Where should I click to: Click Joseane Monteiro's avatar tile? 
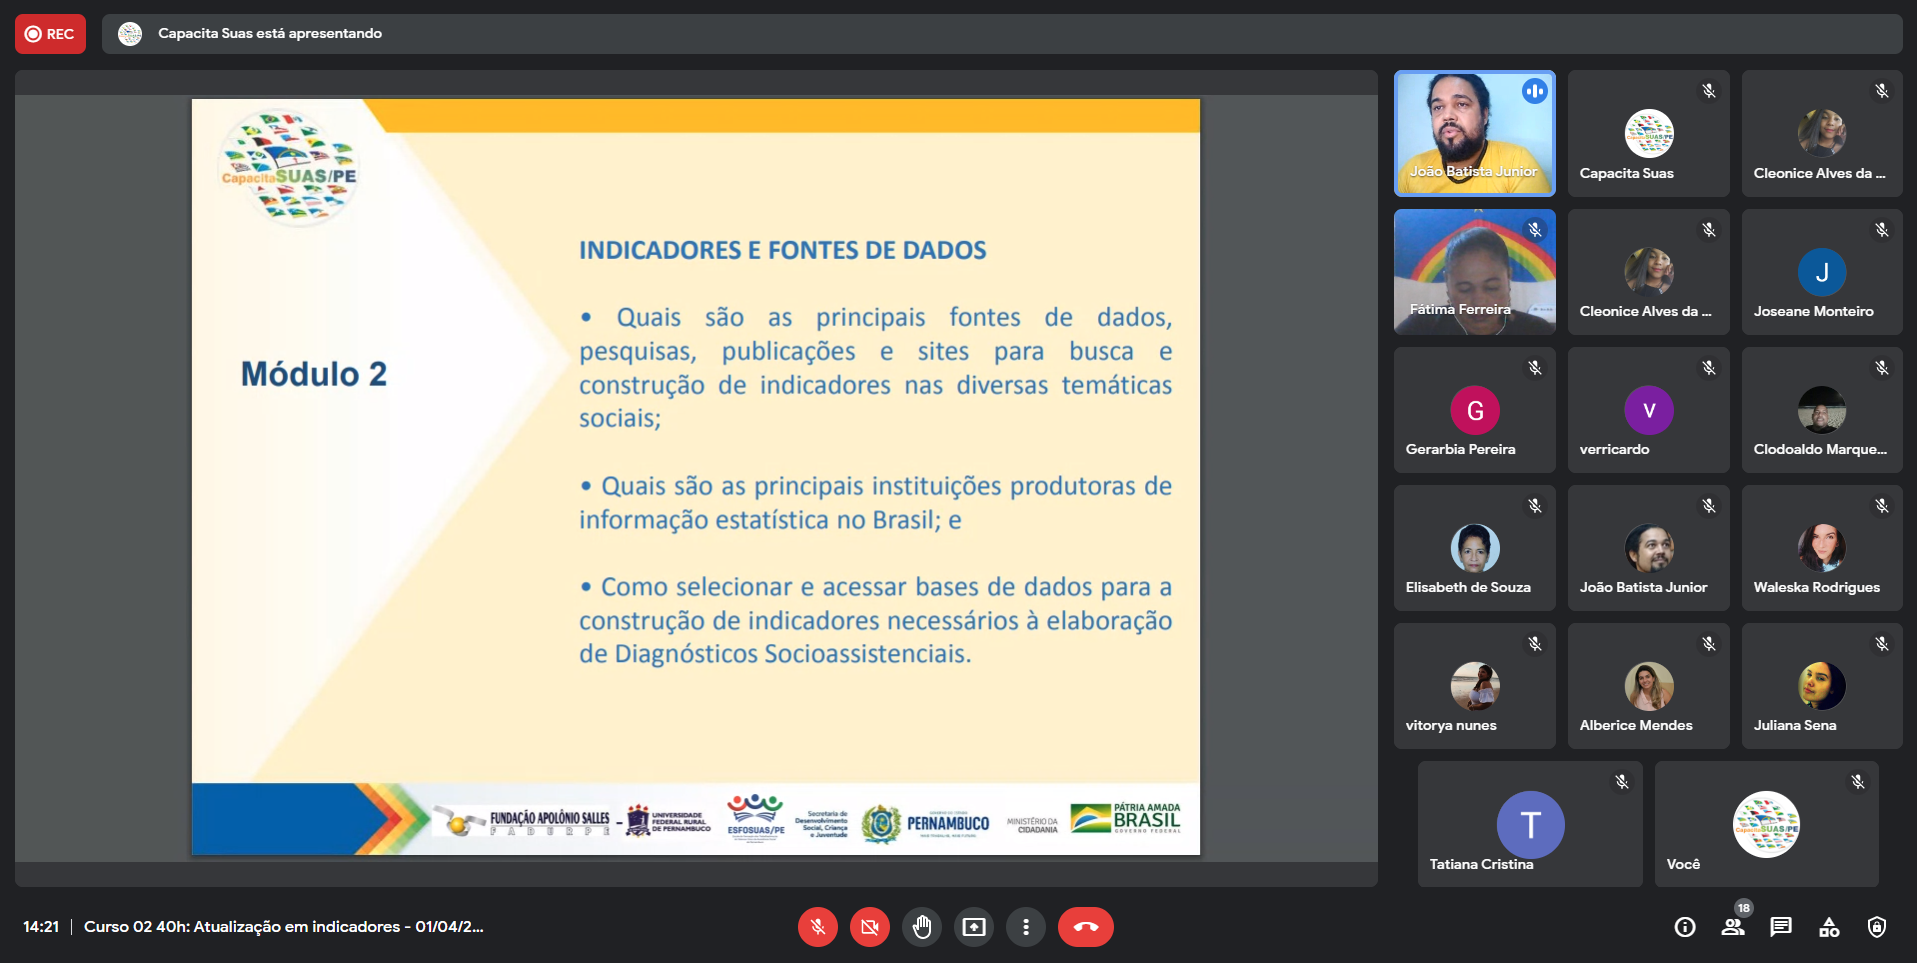click(1821, 272)
